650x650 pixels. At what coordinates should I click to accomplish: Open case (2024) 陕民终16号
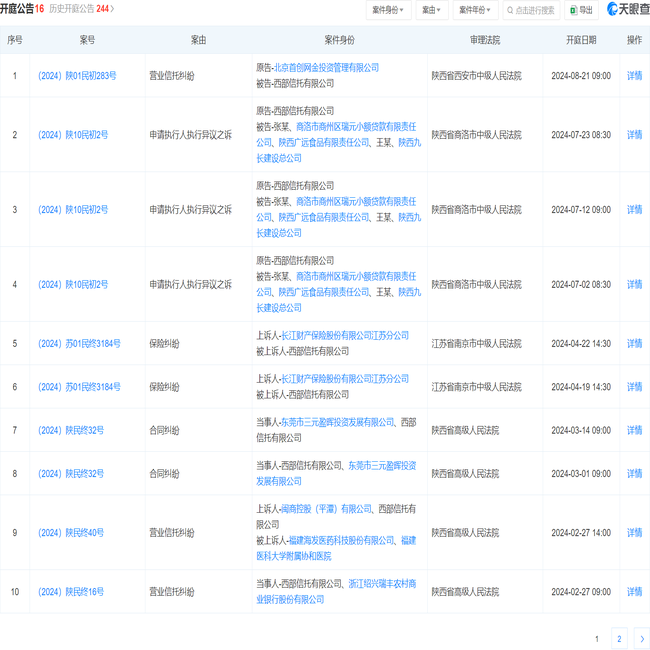[71, 592]
